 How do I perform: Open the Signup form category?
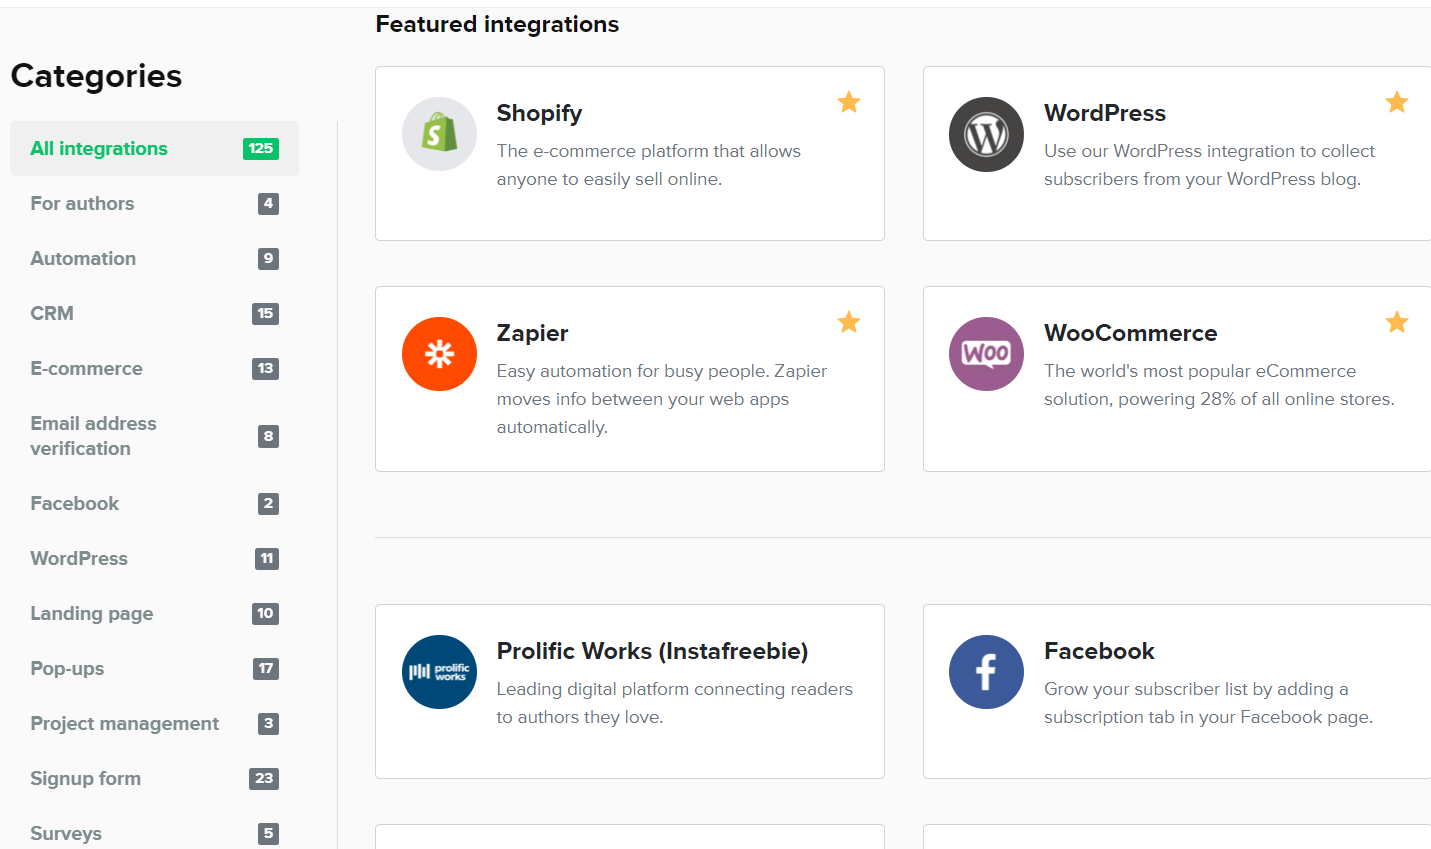point(154,778)
